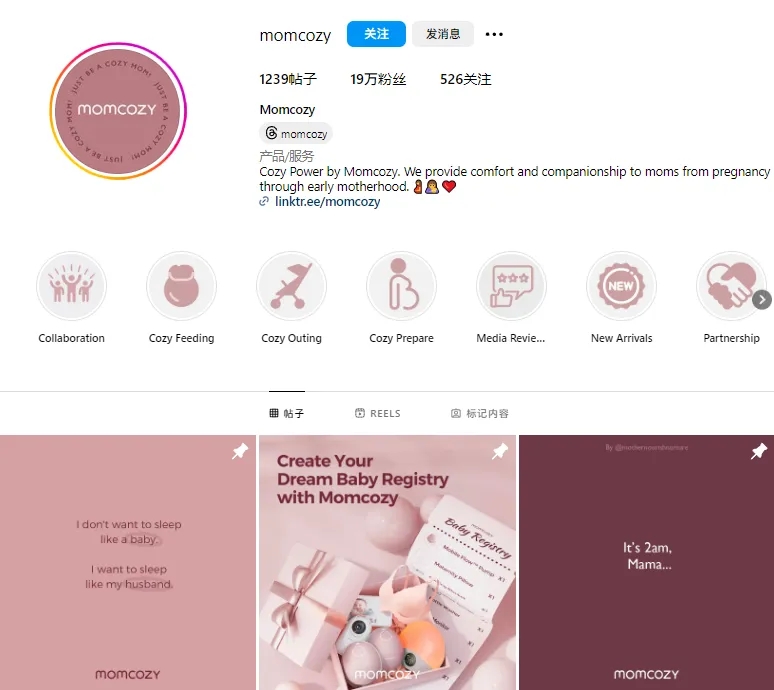This screenshot has width=774, height=690.
Task: Open the New Arrivals highlight
Action: tap(621, 286)
